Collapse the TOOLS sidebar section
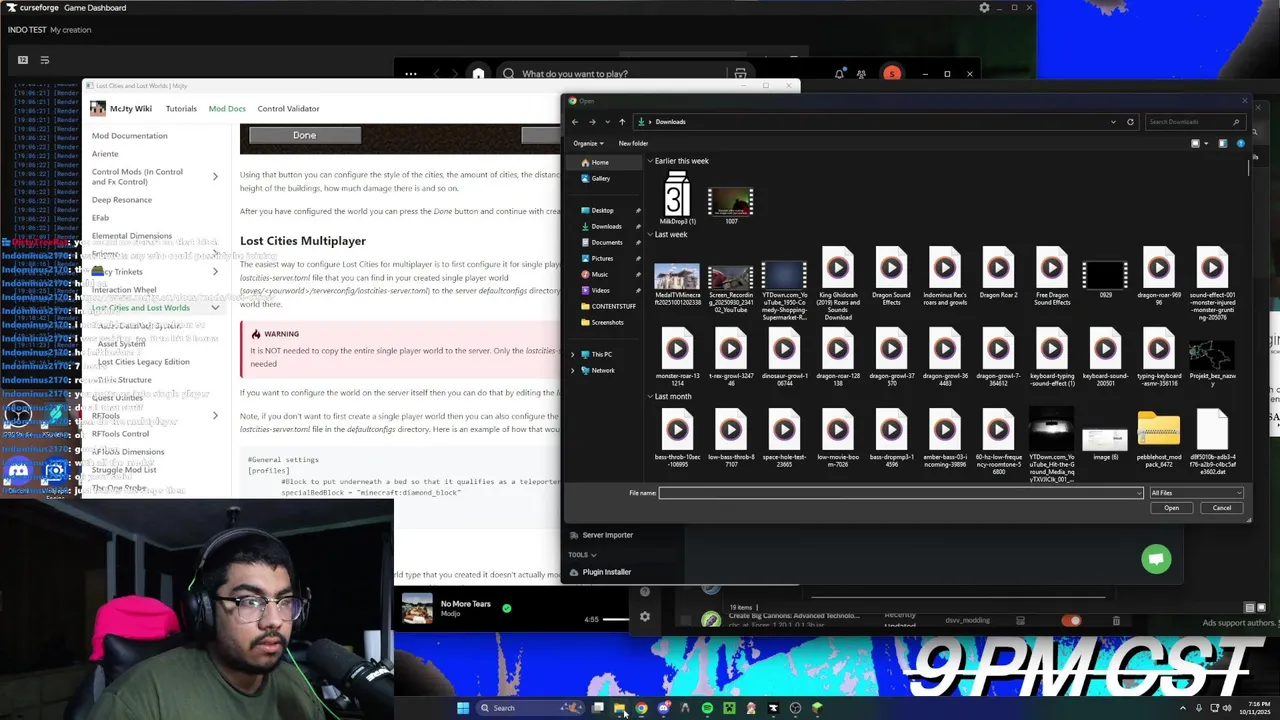1280x720 pixels. [x=582, y=554]
